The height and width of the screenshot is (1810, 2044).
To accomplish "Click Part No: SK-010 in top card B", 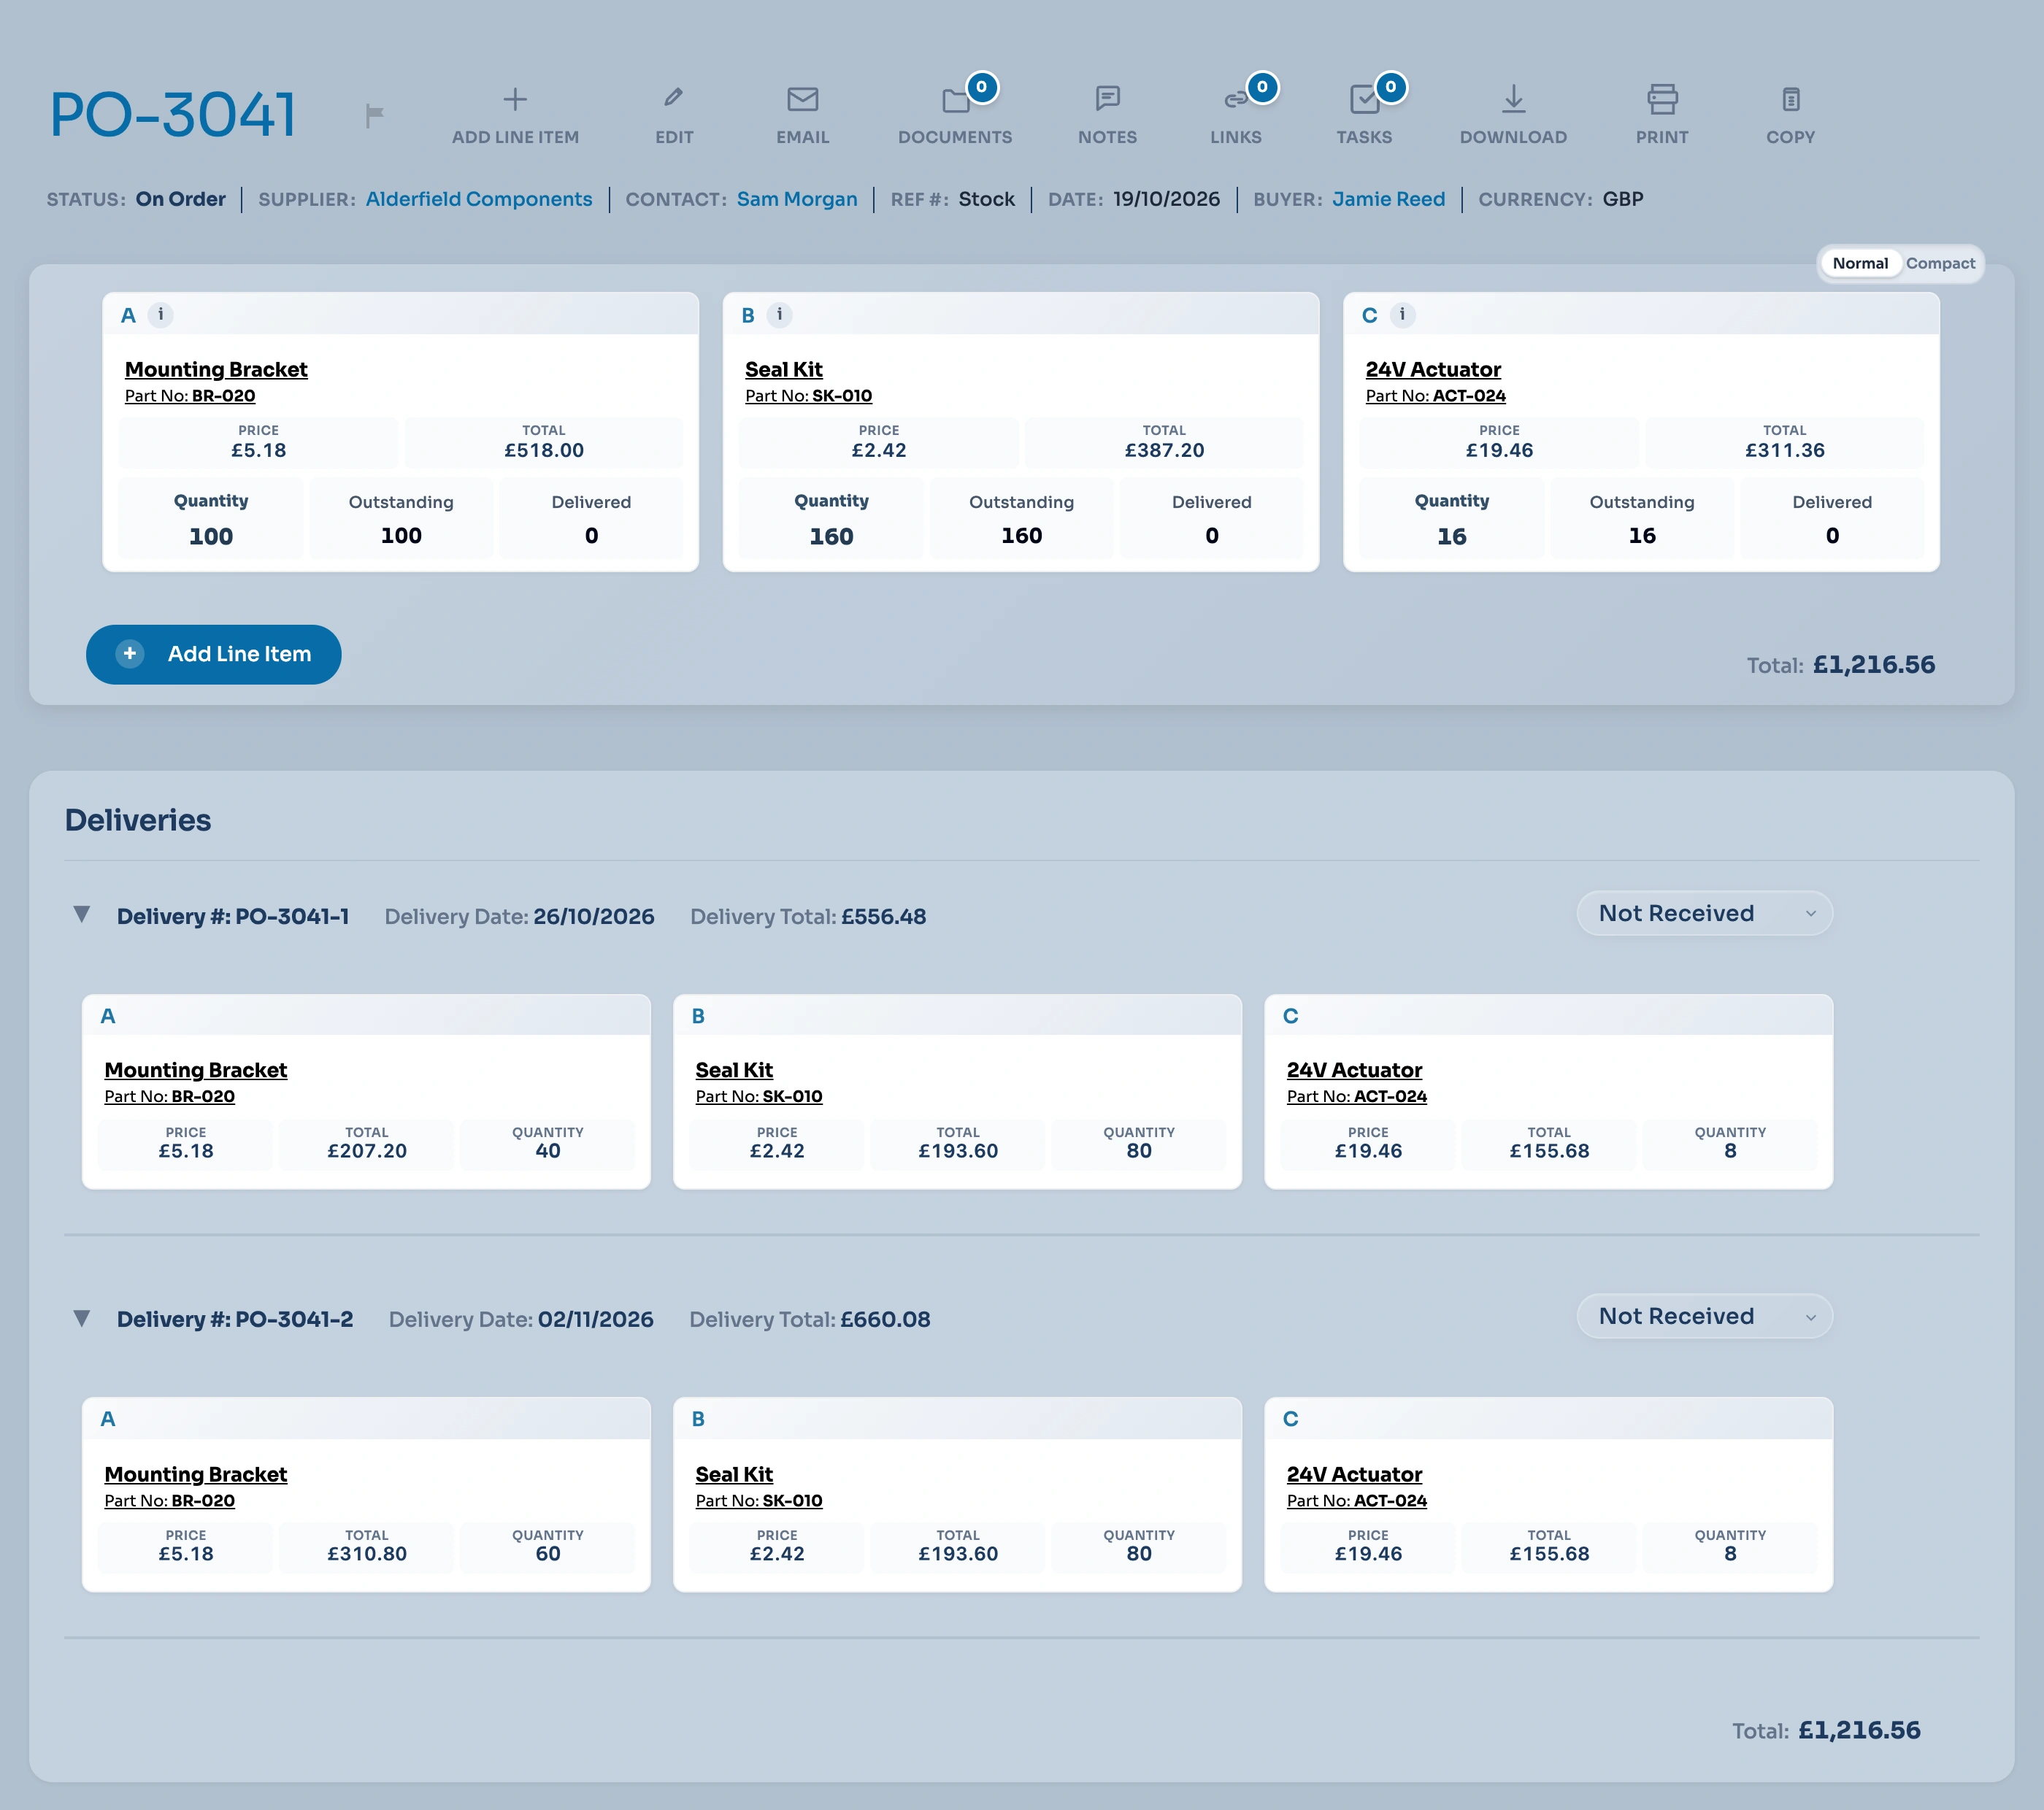I will 809,396.
